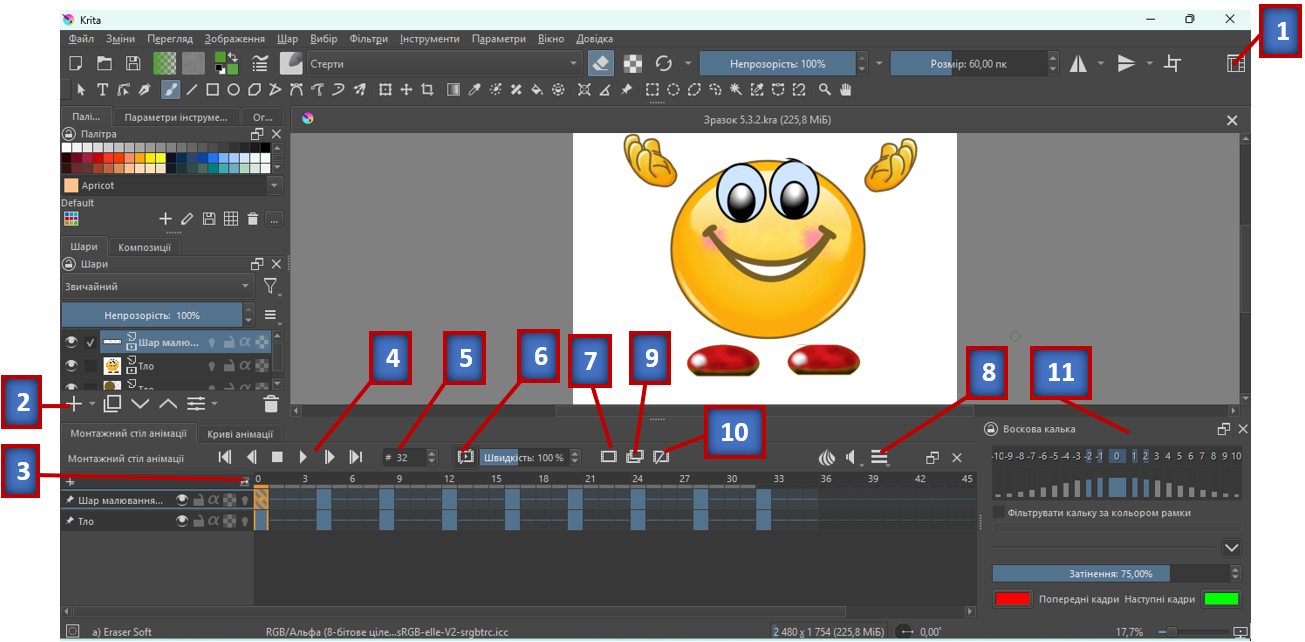
Task: Open the Фільтри menu
Action: click(369, 39)
